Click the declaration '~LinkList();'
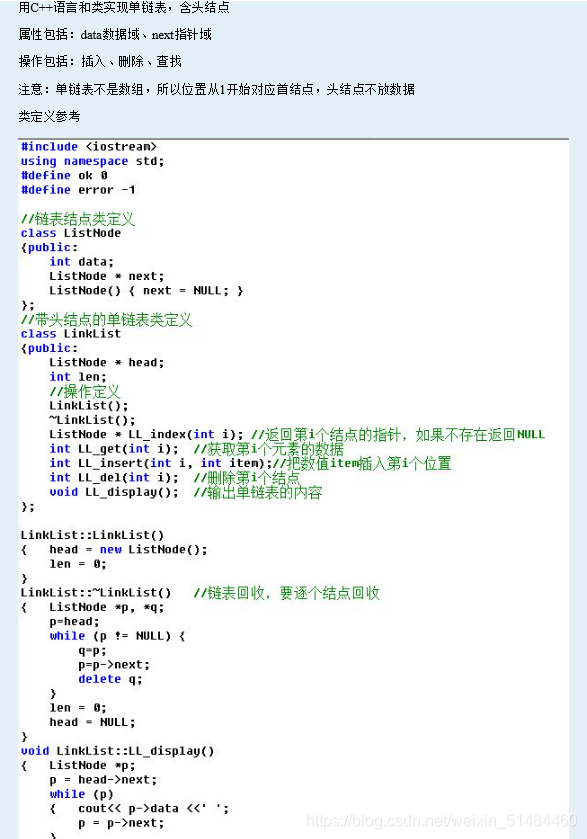587x839 pixels. (92, 420)
